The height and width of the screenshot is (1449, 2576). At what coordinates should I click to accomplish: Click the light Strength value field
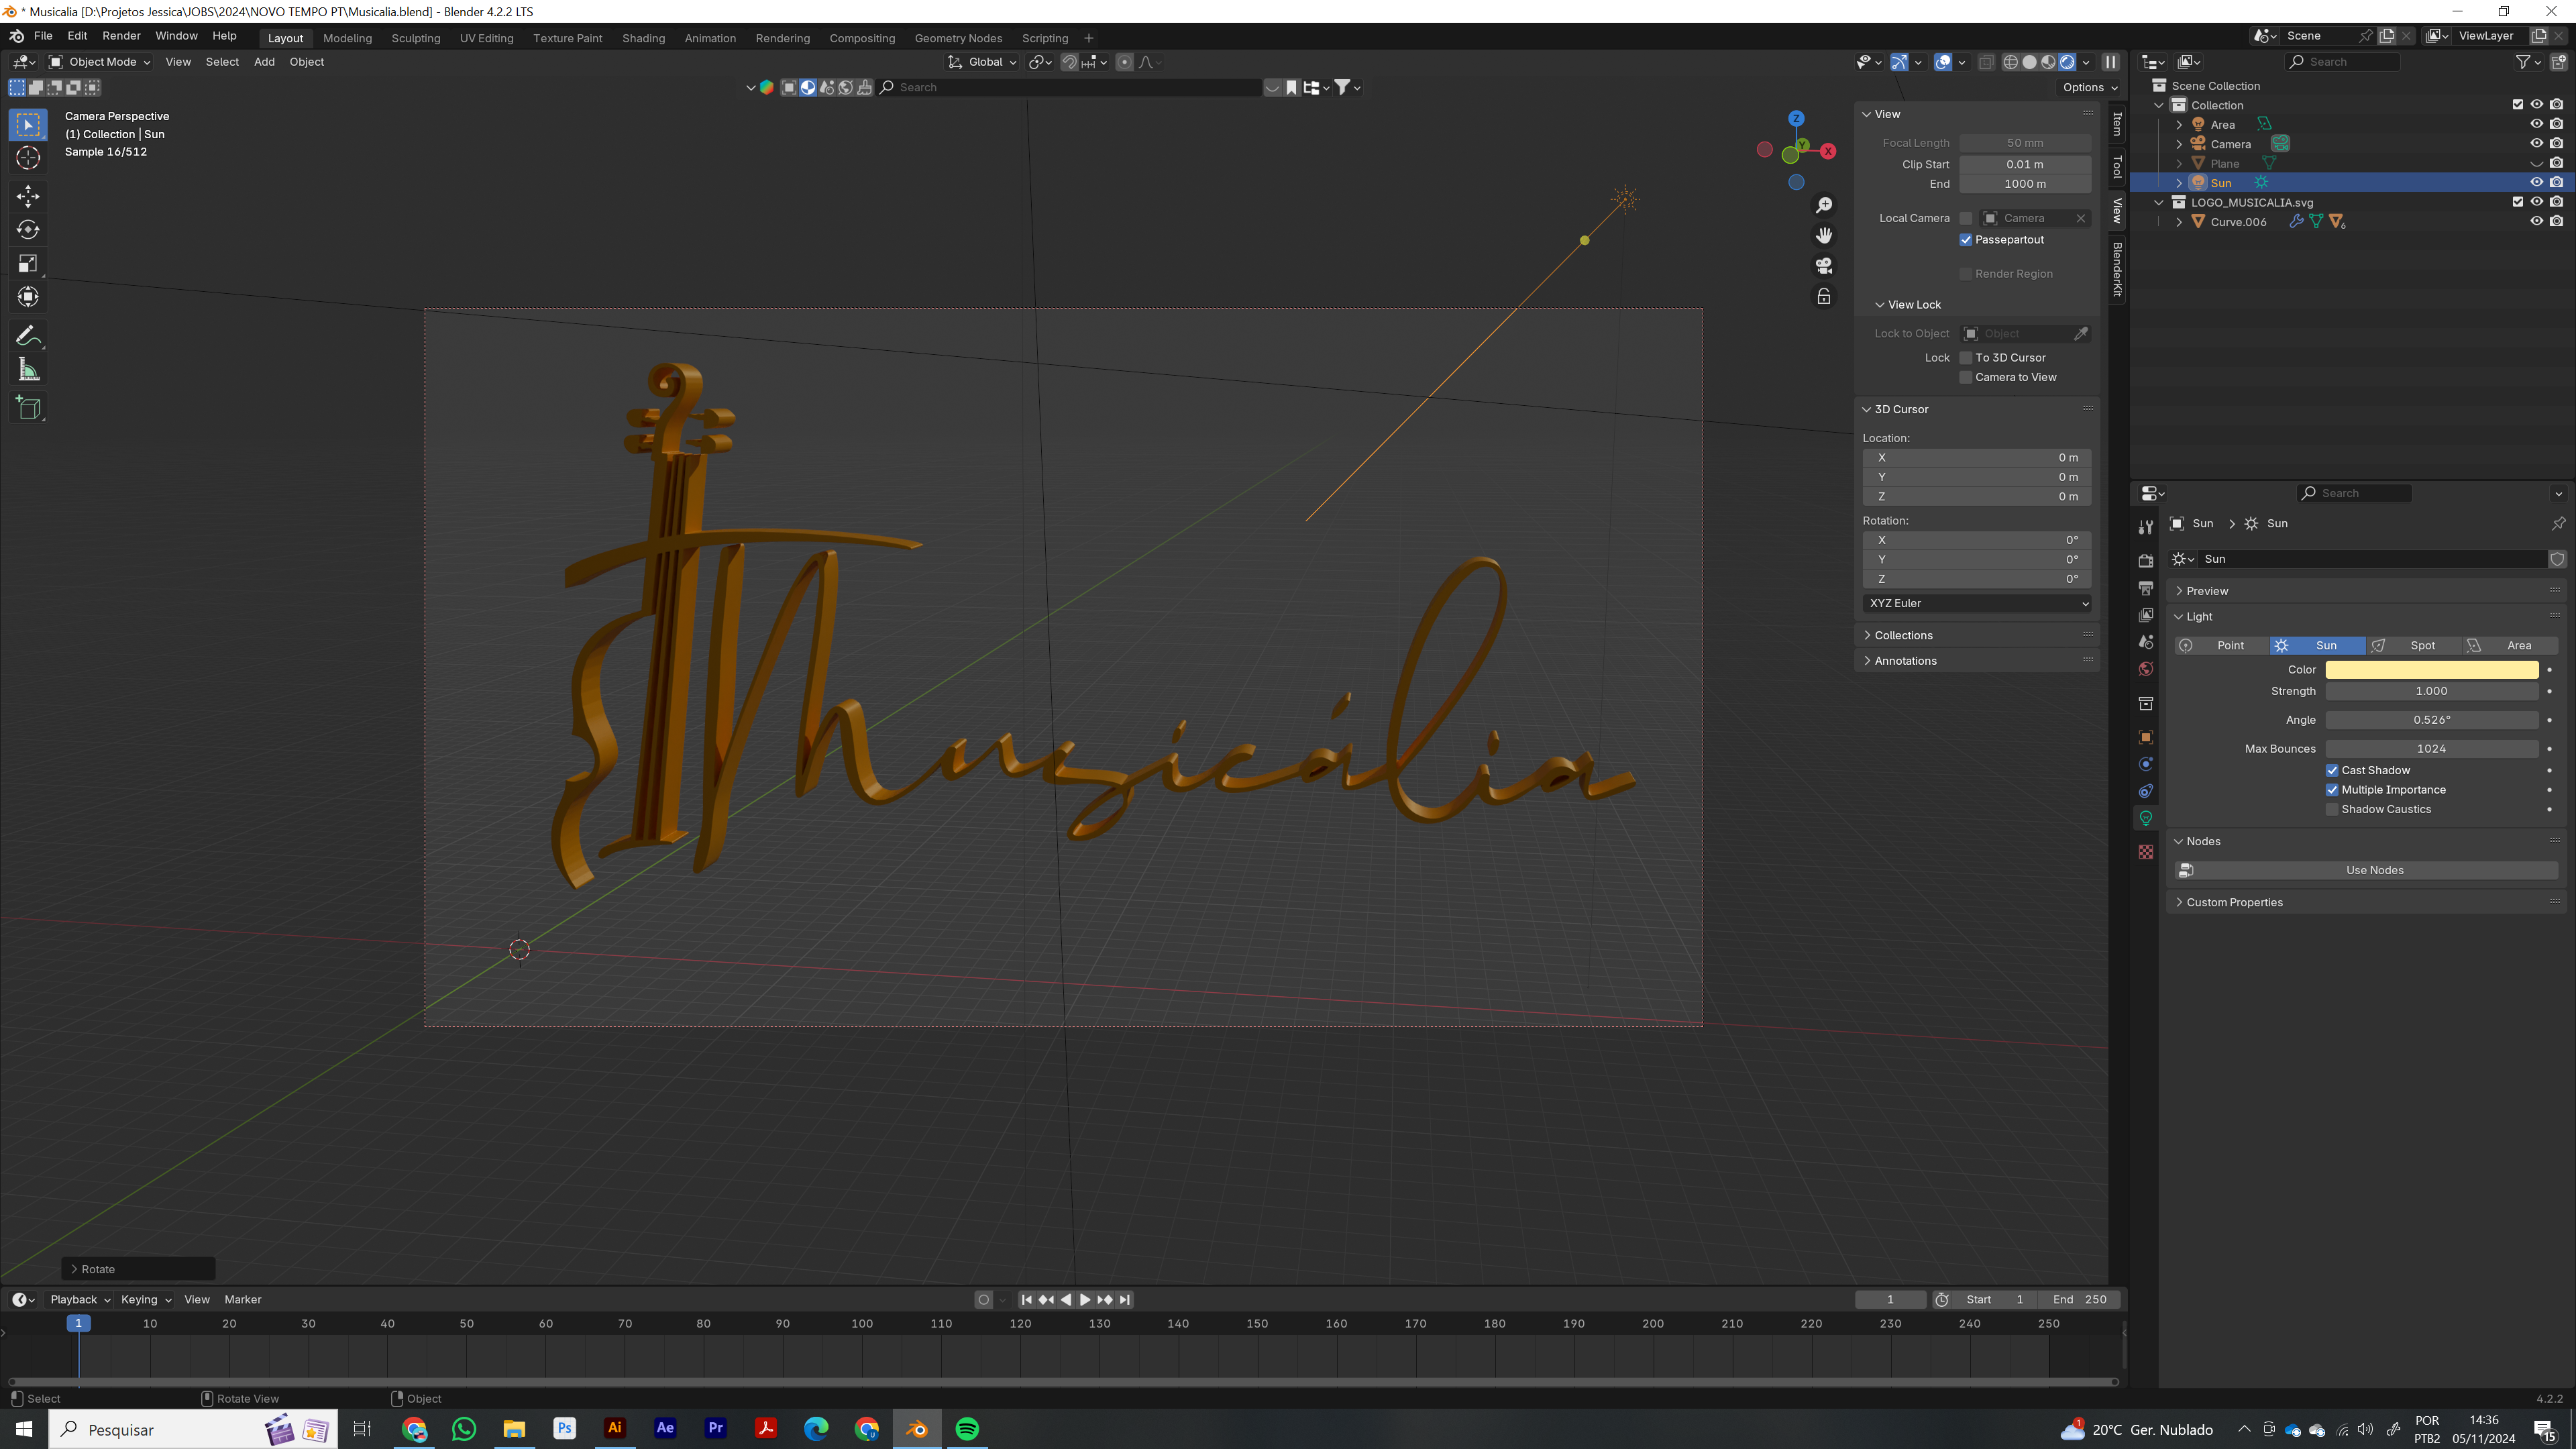[x=2431, y=691]
